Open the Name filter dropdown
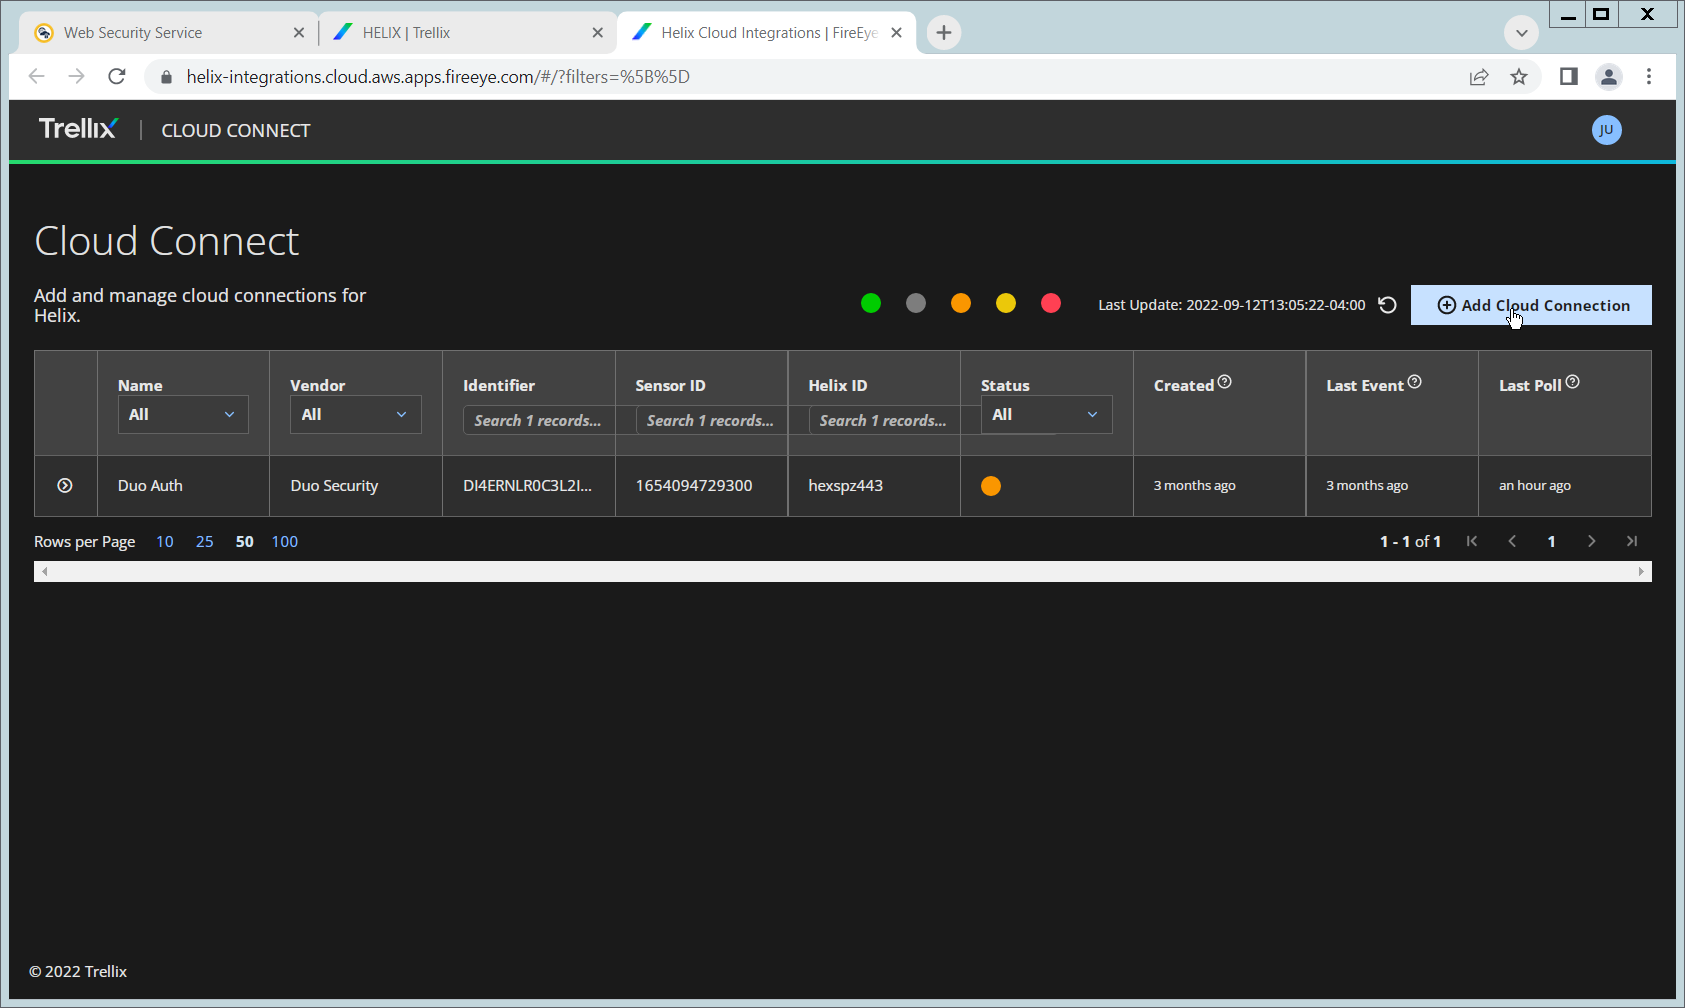Image resolution: width=1685 pixels, height=1008 pixels. [x=183, y=415]
